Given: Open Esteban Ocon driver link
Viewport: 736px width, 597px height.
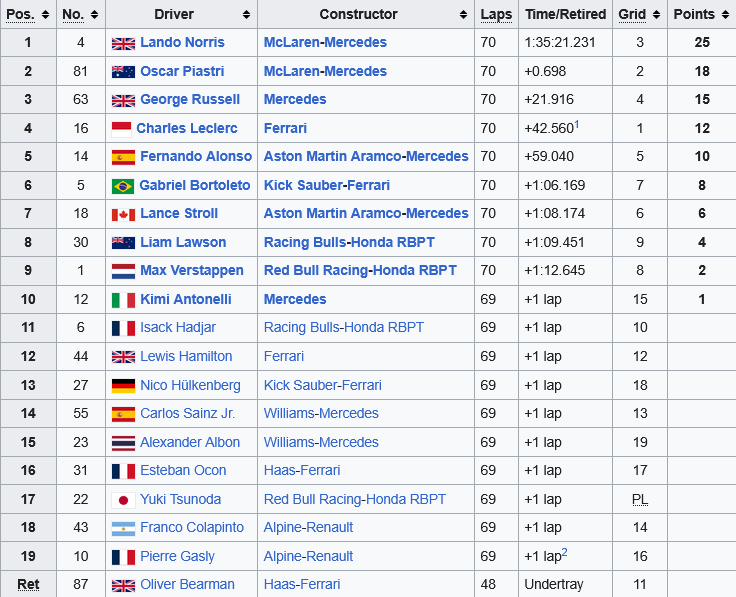Looking at the screenshot, I should [183, 470].
